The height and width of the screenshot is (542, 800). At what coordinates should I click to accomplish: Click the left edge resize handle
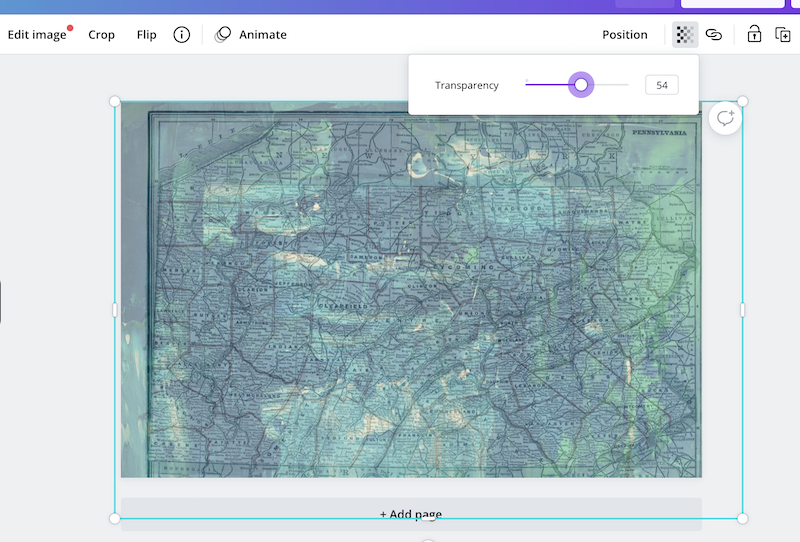[x=115, y=310]
